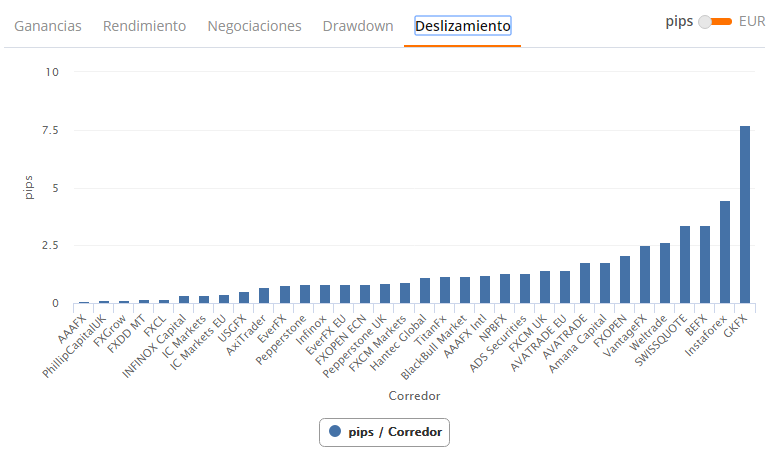766x457 pixels.
Task: Click the Pepperstone UK bar
Action: coord(384,293)
